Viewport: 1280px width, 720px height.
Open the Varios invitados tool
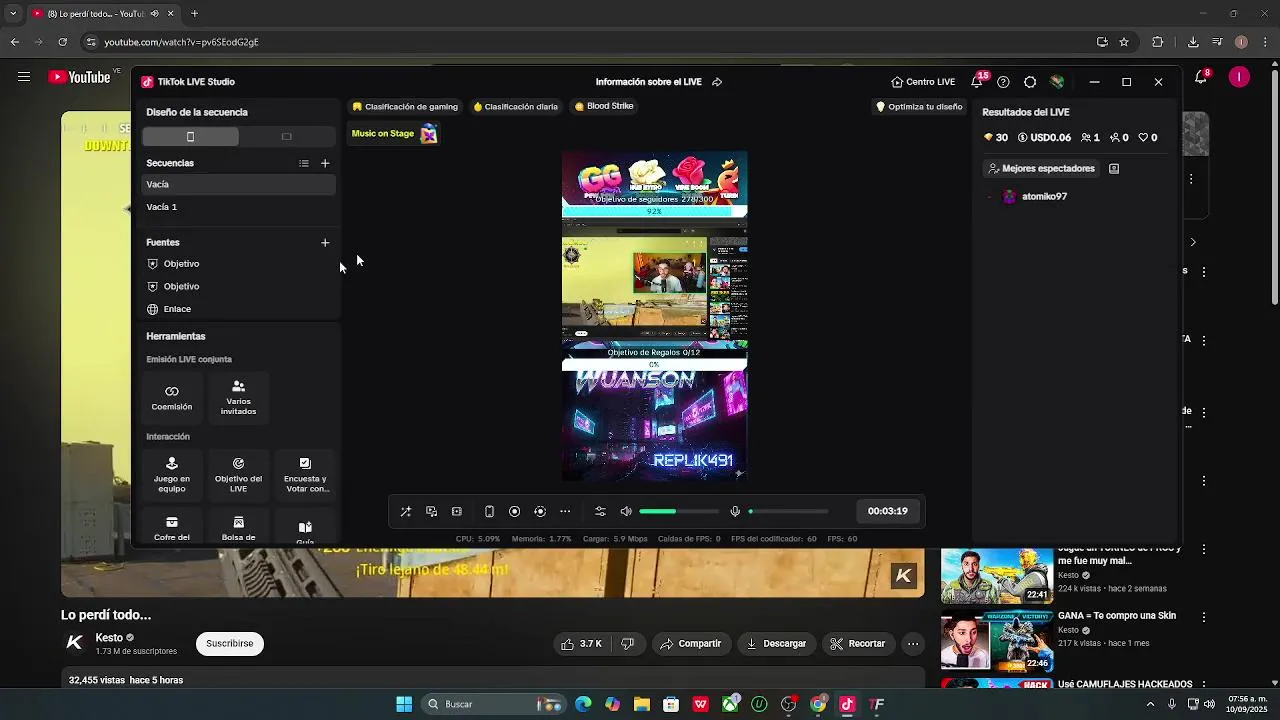pos(238,398)
